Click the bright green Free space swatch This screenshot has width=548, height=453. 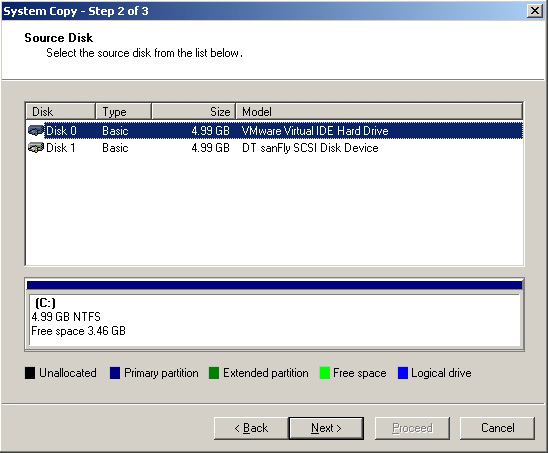coord(325,373)
